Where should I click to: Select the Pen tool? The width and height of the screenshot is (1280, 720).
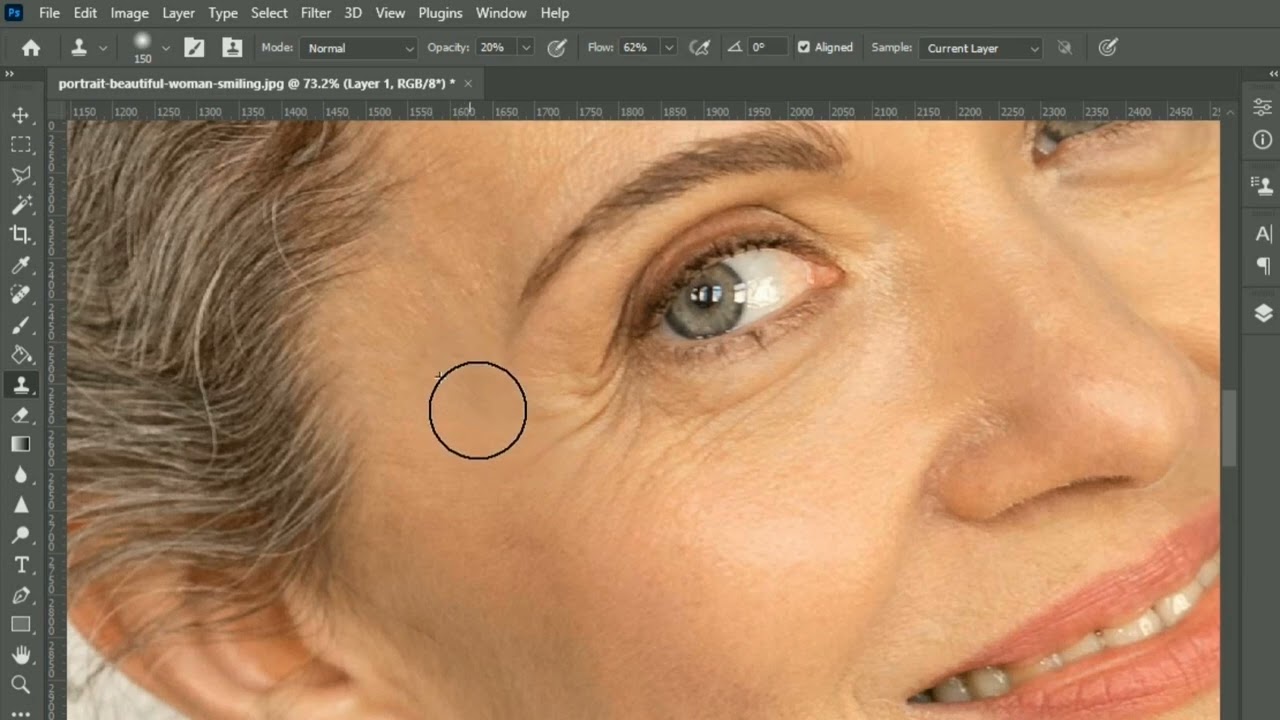(x=20, y=595)
